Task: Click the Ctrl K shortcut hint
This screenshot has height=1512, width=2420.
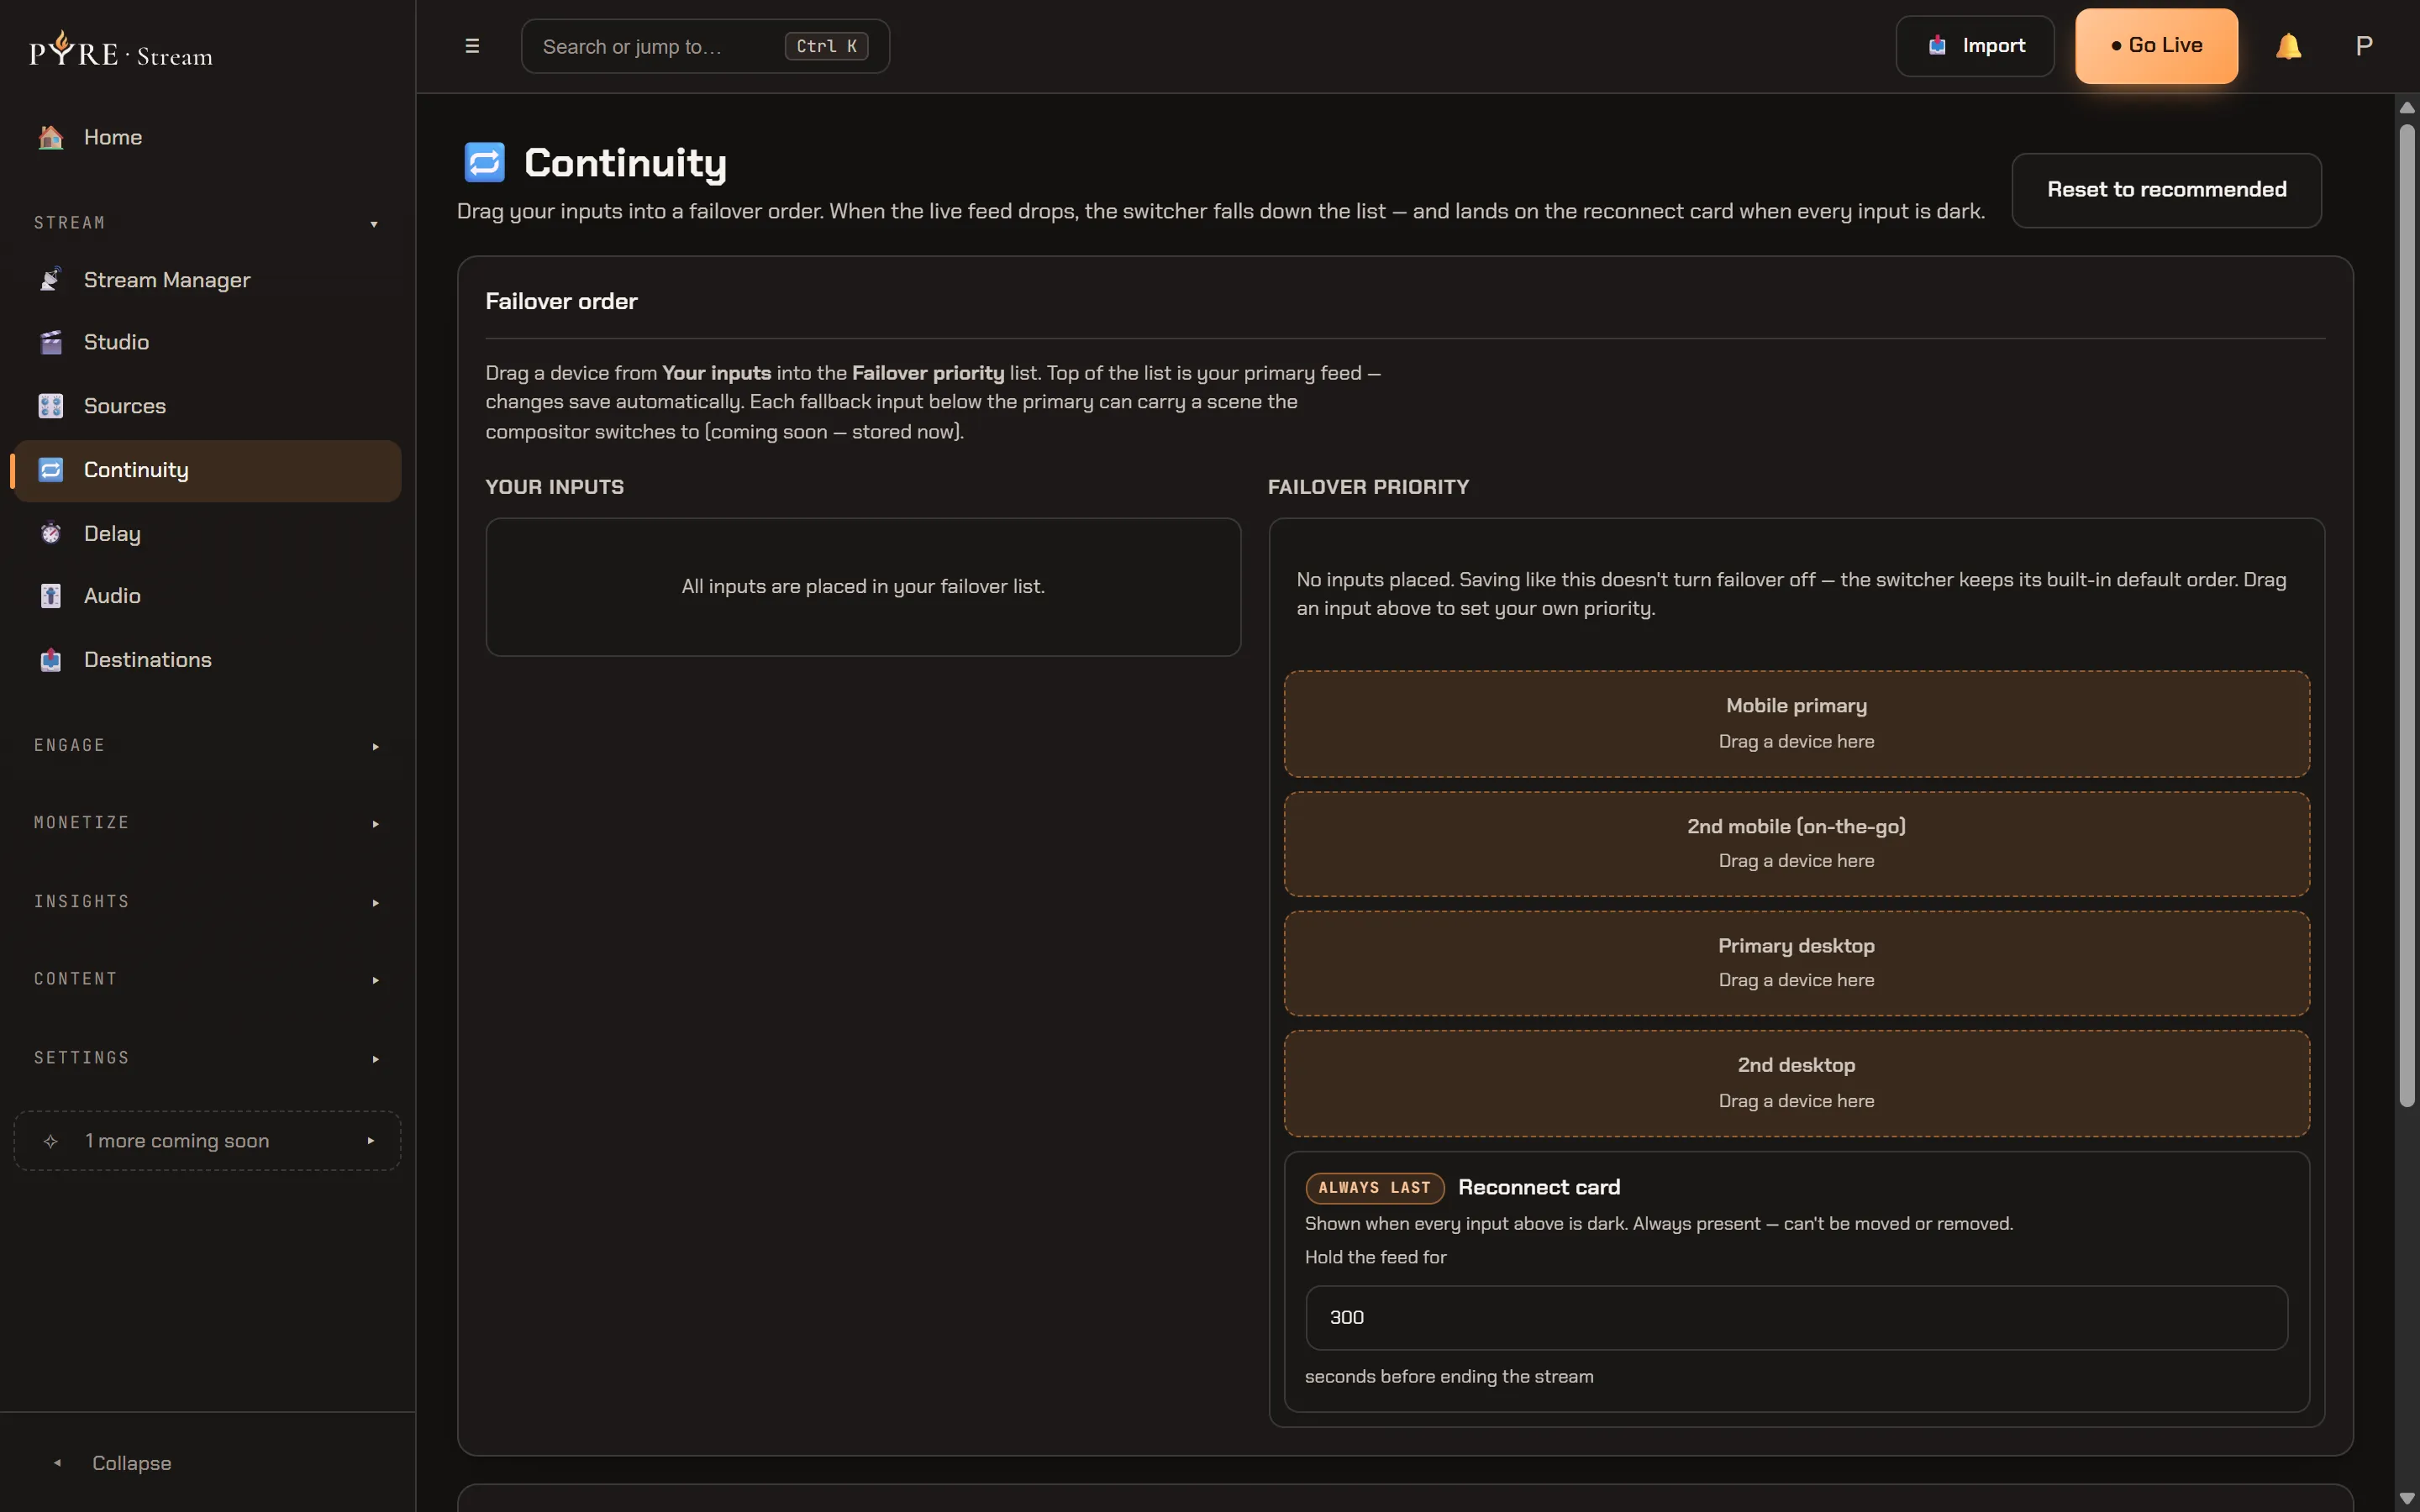Action: 826,46
